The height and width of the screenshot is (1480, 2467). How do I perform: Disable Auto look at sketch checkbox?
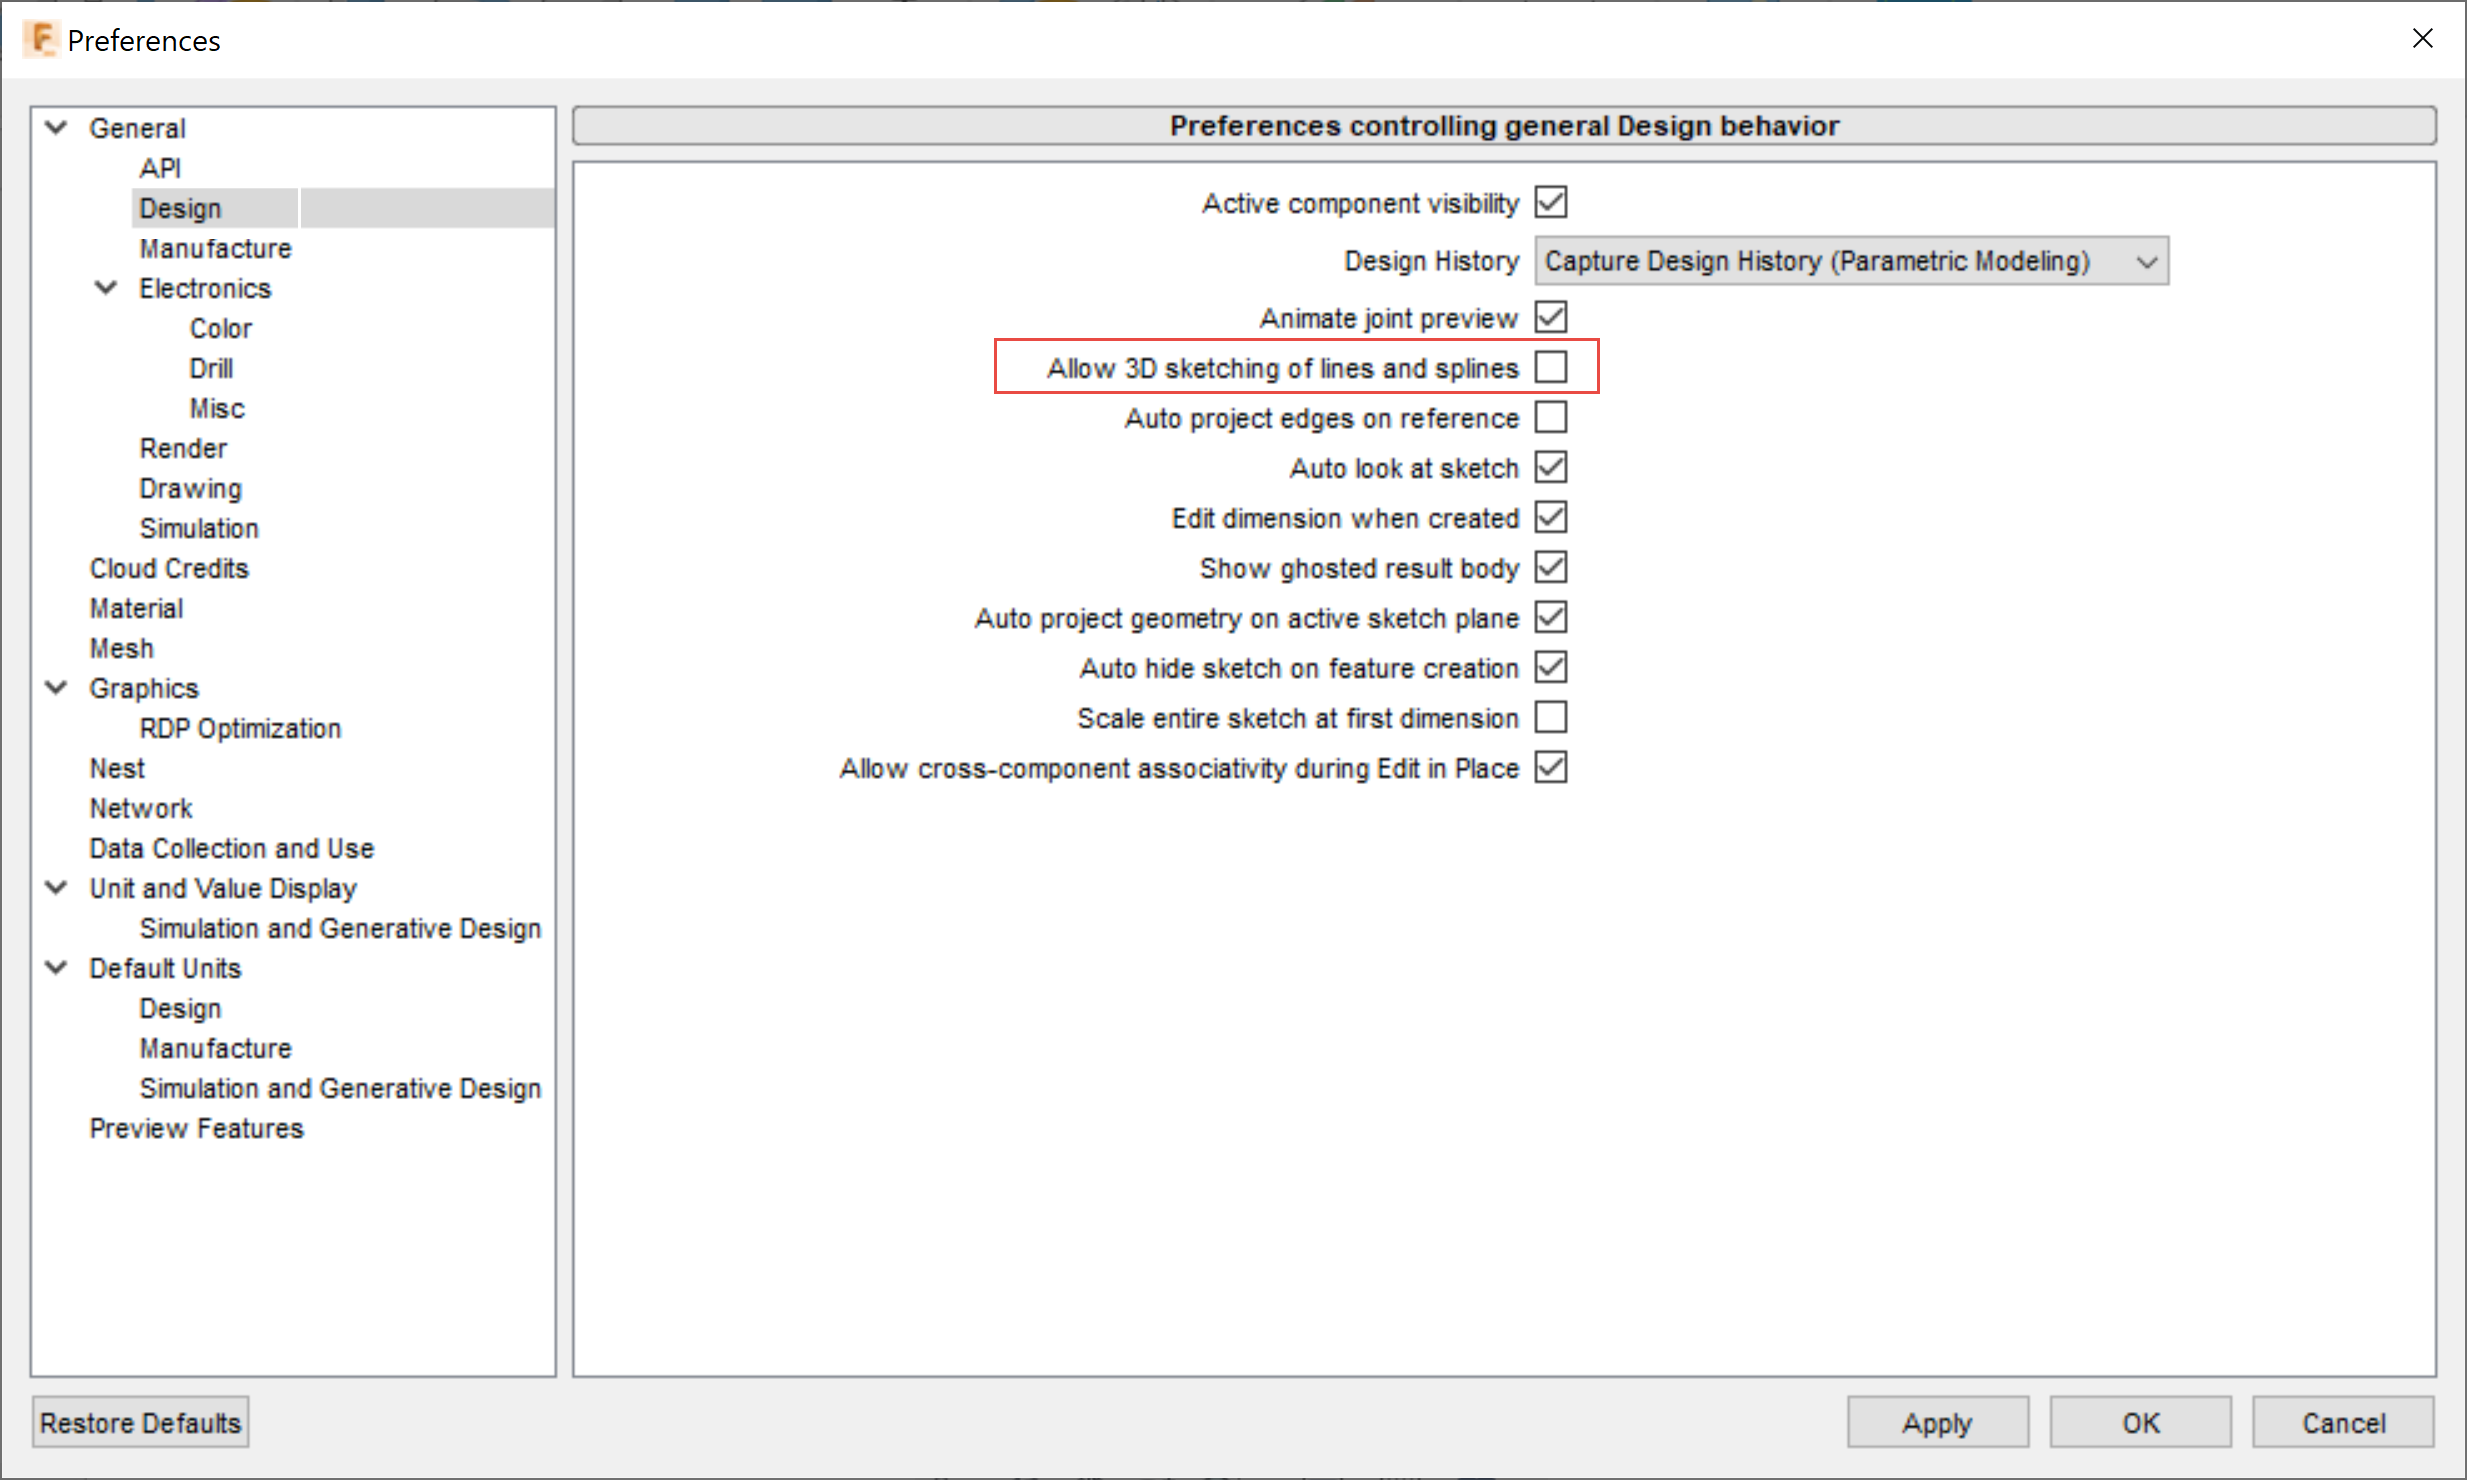point(1550,467)
